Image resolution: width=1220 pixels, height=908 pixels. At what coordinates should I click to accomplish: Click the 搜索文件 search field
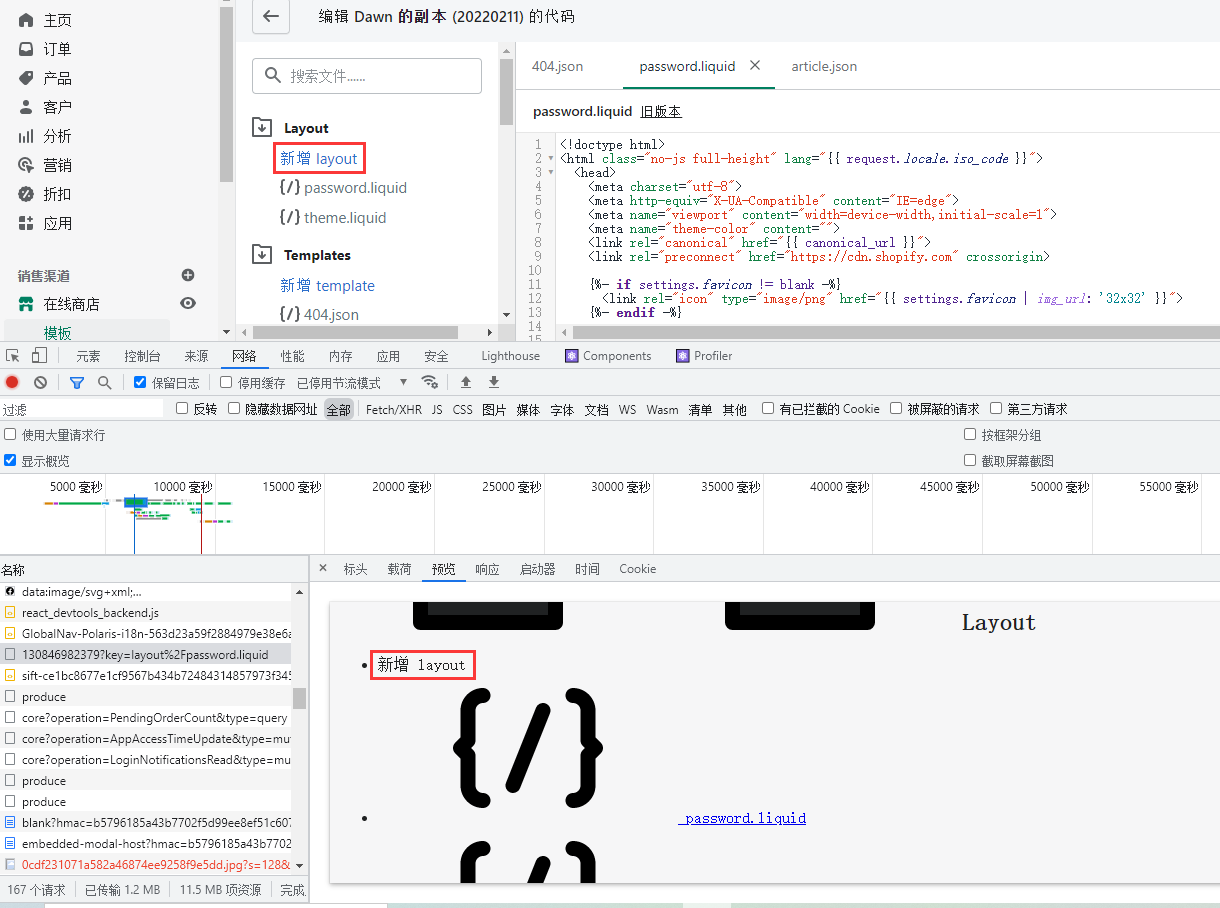(367, 76)
